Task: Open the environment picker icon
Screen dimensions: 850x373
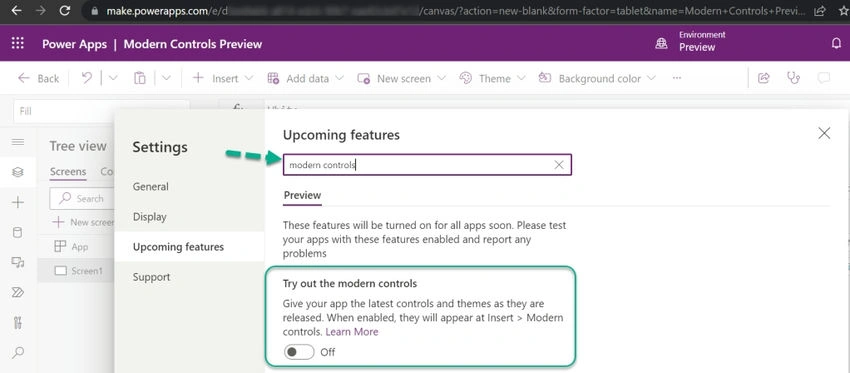Action: coord(661,43)
